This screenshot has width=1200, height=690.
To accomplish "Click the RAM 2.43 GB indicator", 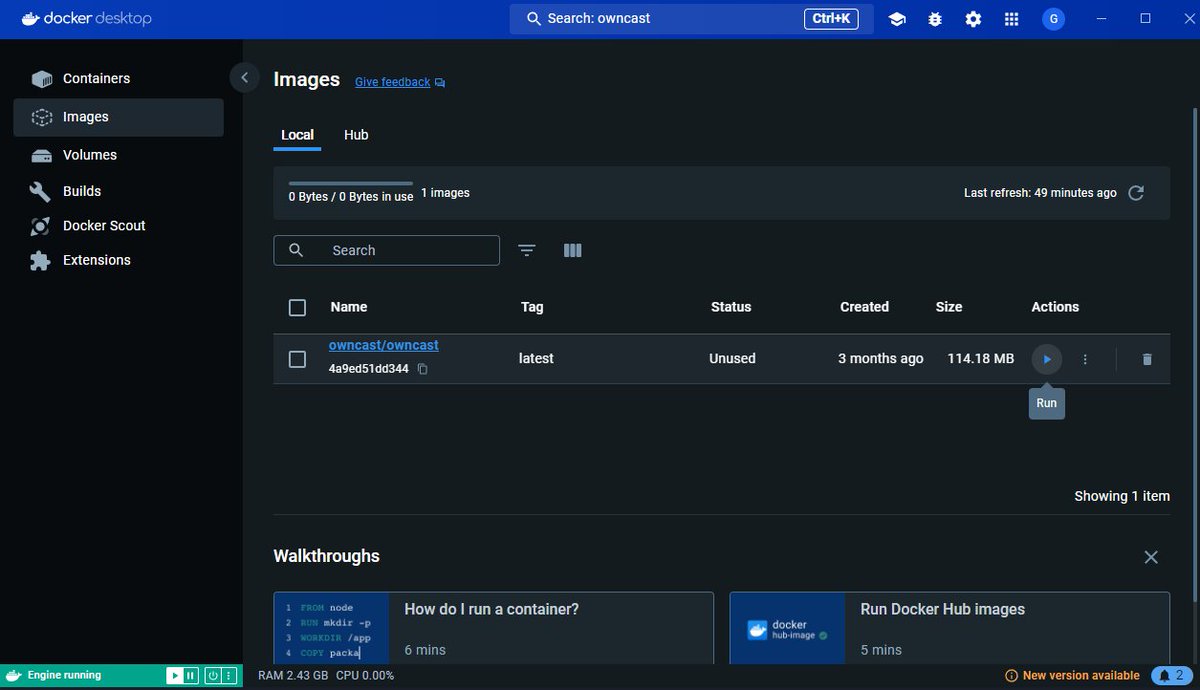I will click(x=293, y=676).
